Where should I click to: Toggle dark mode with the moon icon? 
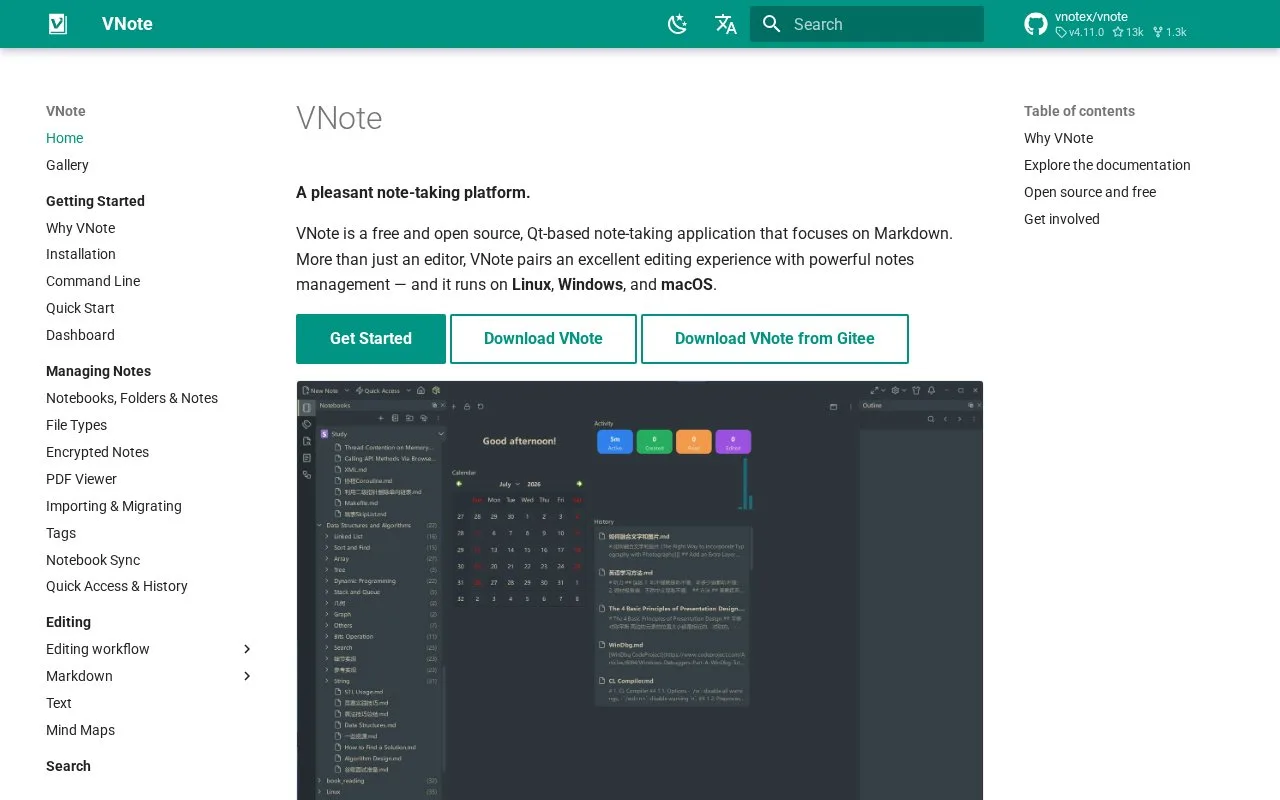pyautogui.click(x=678, y=24)
